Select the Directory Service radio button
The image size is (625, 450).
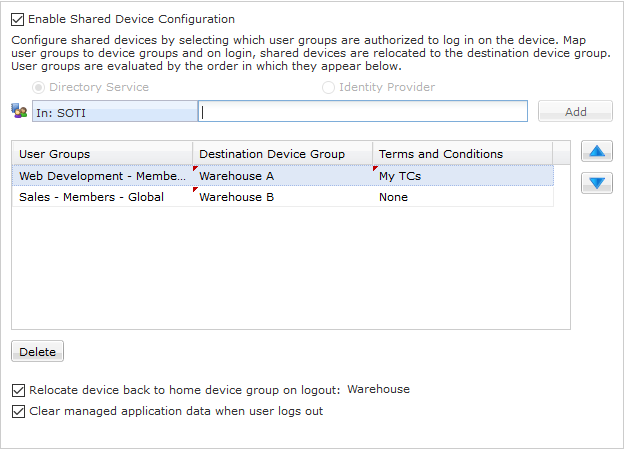pyautogui.click(x=39, y=88)
